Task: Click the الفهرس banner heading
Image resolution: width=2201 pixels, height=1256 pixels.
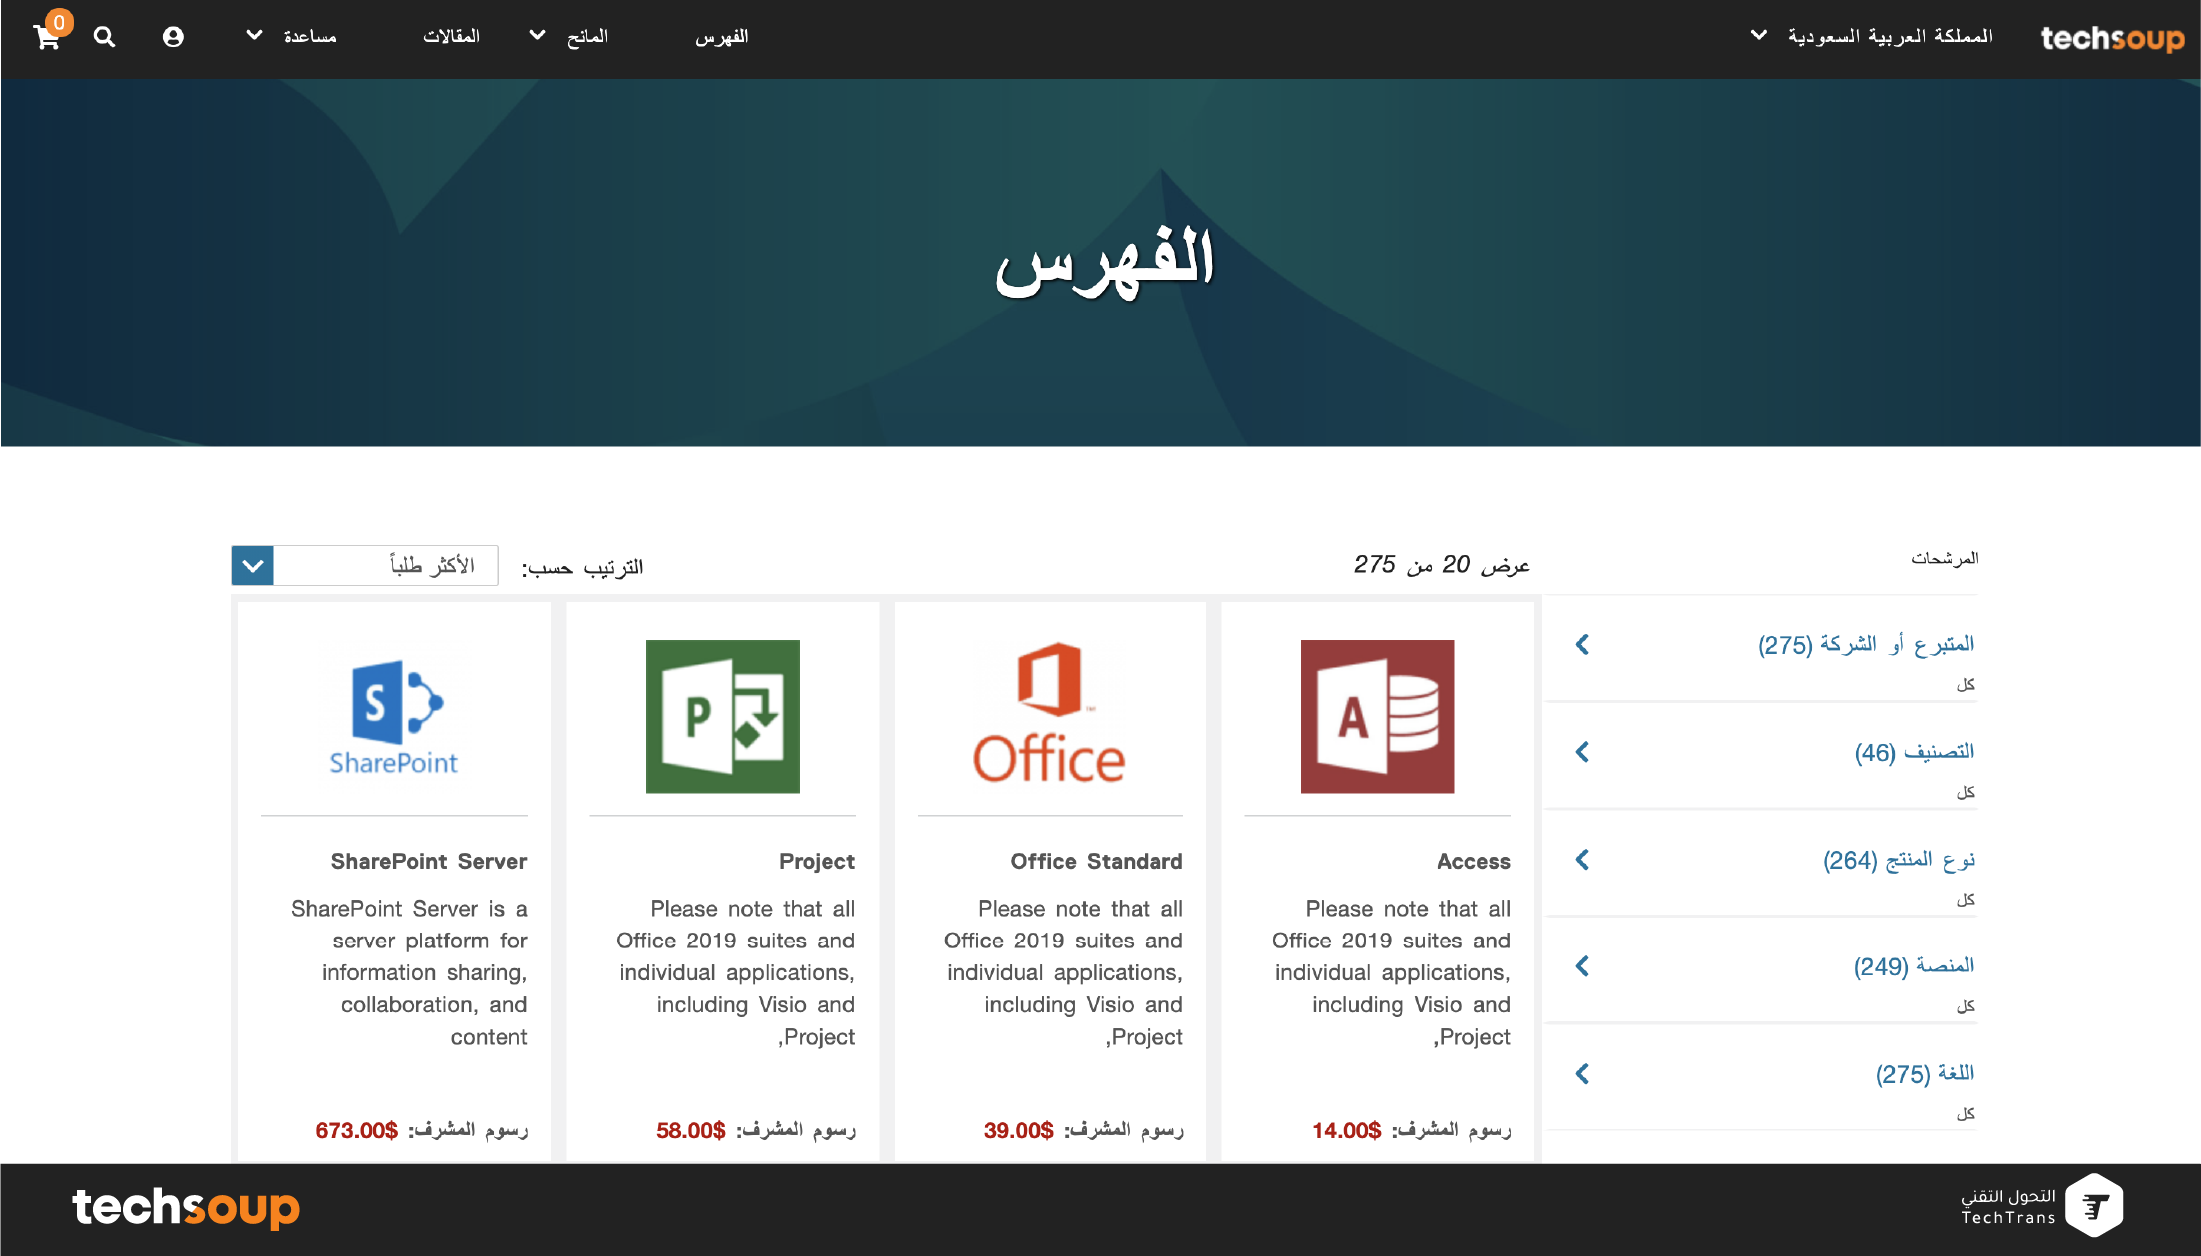Action: [x=1104, y=262]
